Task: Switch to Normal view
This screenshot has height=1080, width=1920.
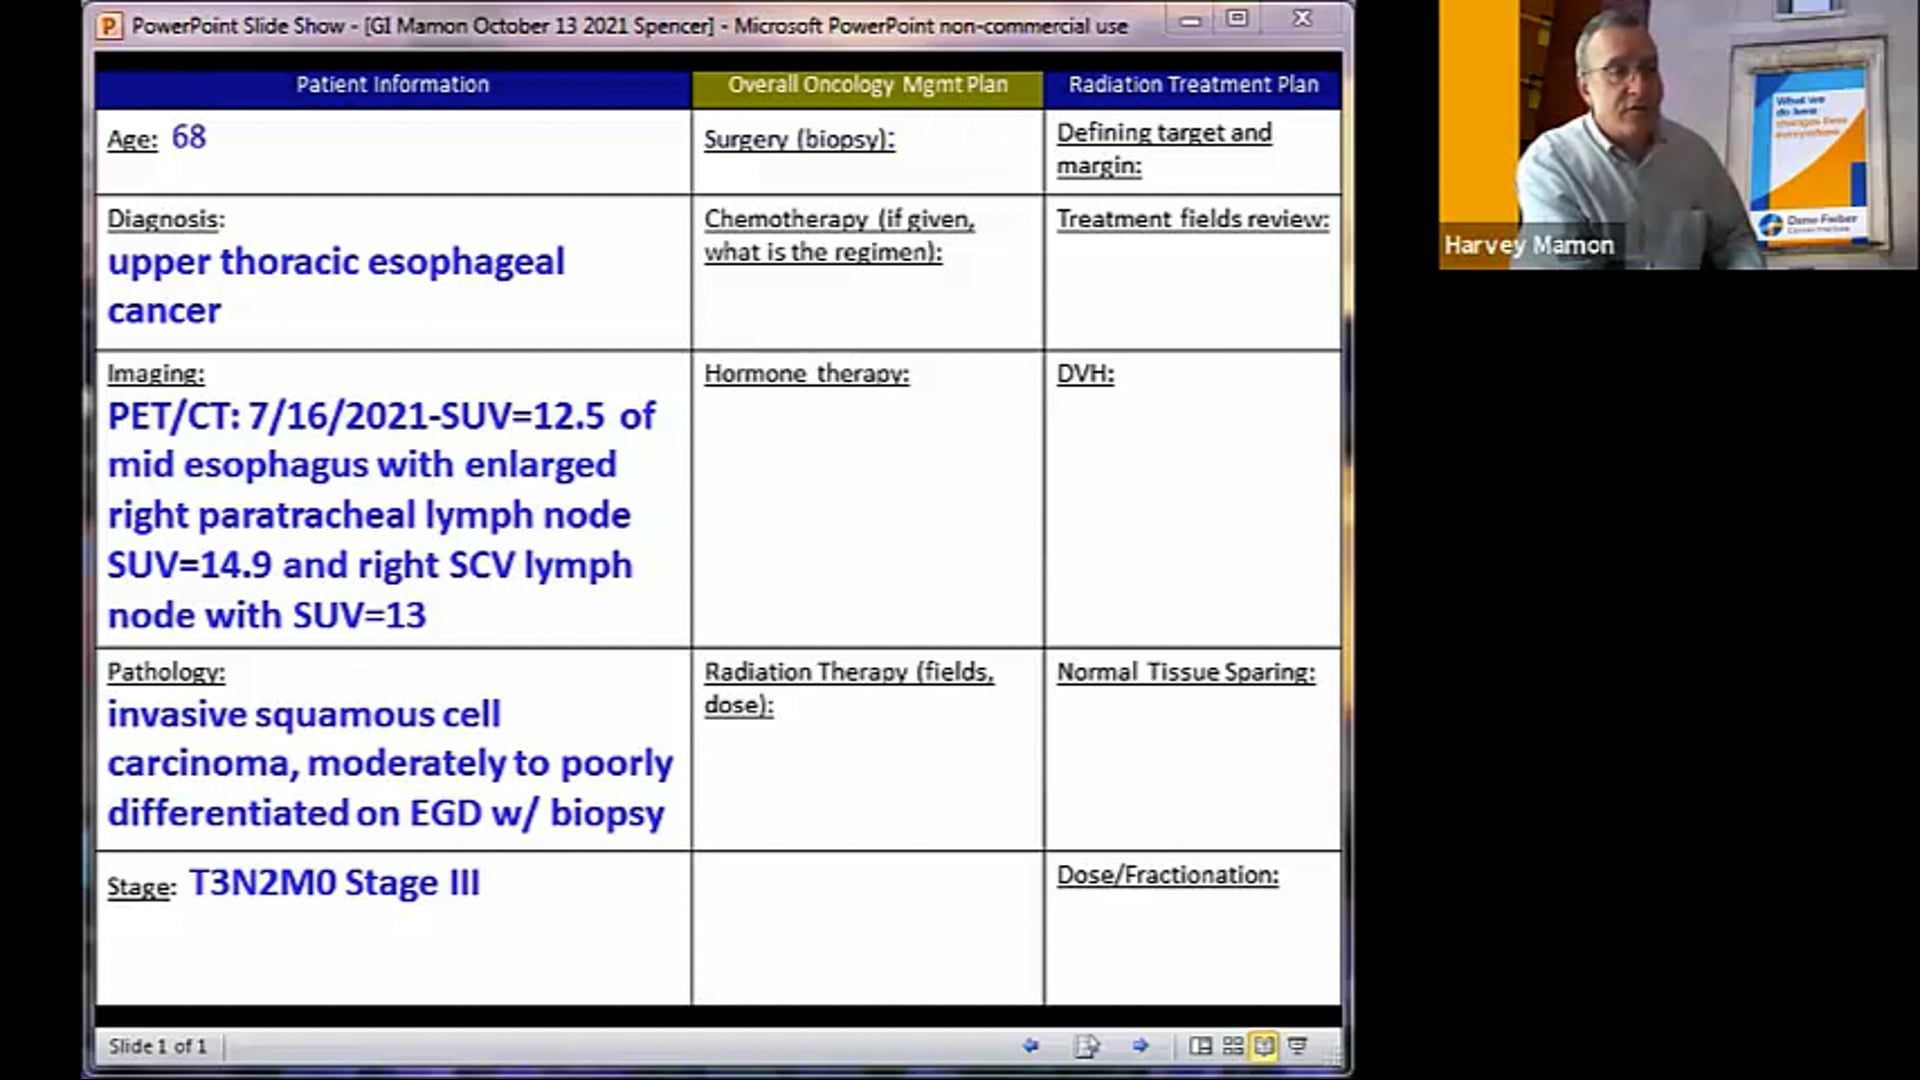Action: tap(1201, 1046)
